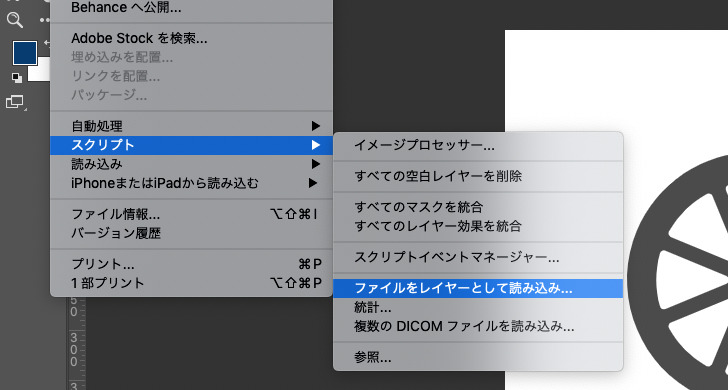Expand iPhoneまたはiPadから読み込む submenu
Viewport: 728px width, 390px height.
191,183
